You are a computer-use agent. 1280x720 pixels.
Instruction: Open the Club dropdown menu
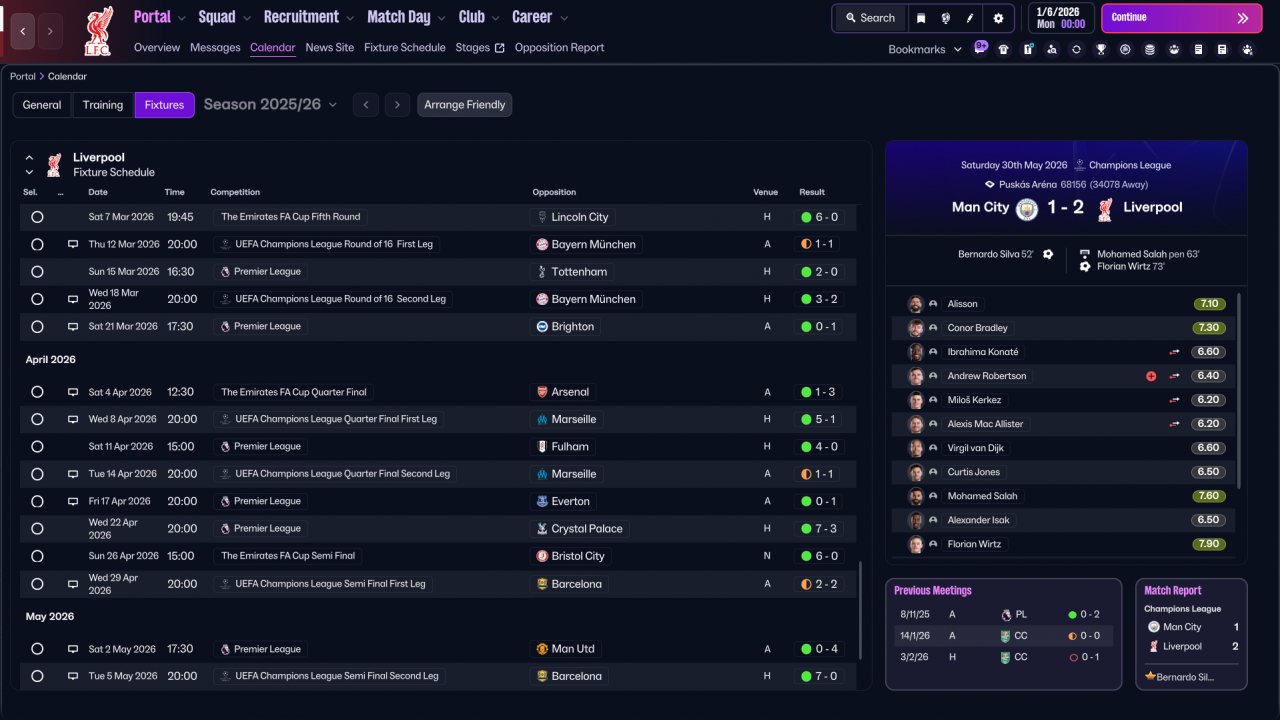(479, 17)
